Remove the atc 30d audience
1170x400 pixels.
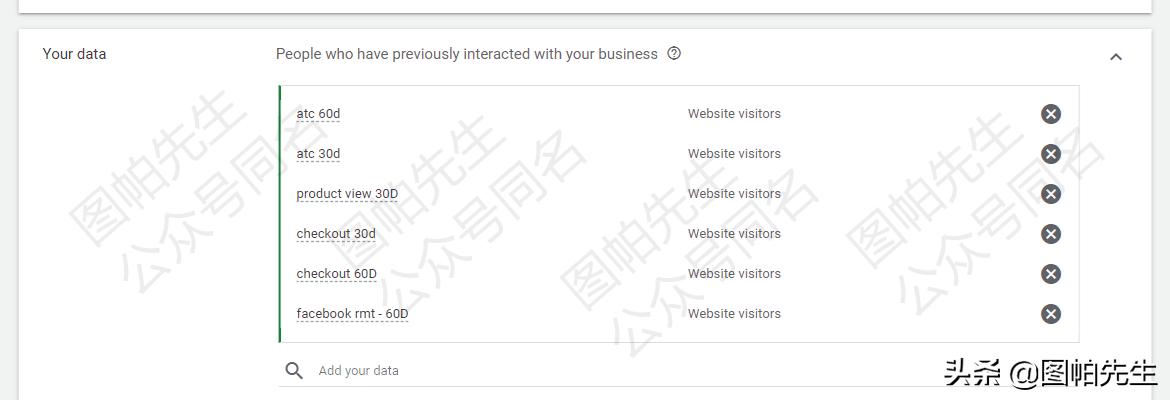pos(1050,154)
